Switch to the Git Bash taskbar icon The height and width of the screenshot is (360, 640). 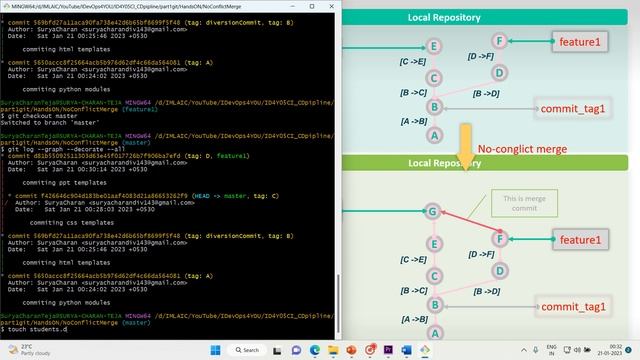pyautogui.click(x=425, y=350)
